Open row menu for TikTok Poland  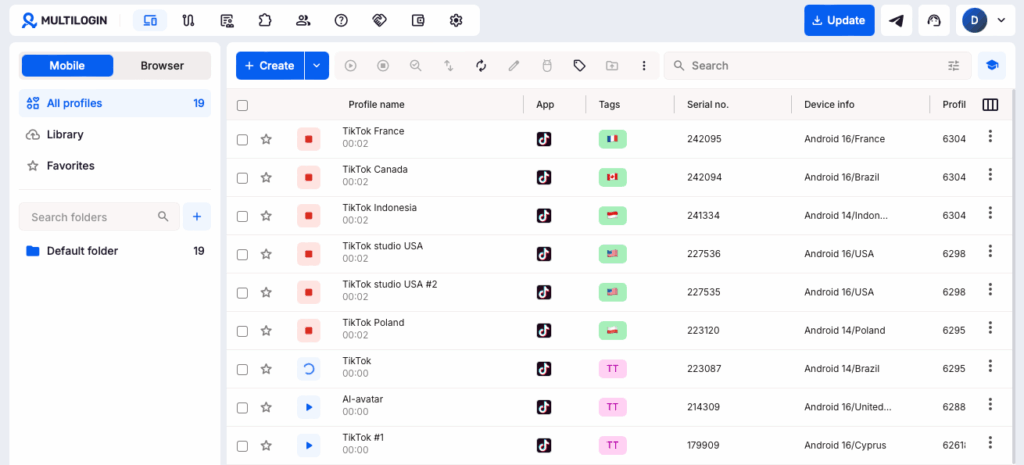pos(990,328)
